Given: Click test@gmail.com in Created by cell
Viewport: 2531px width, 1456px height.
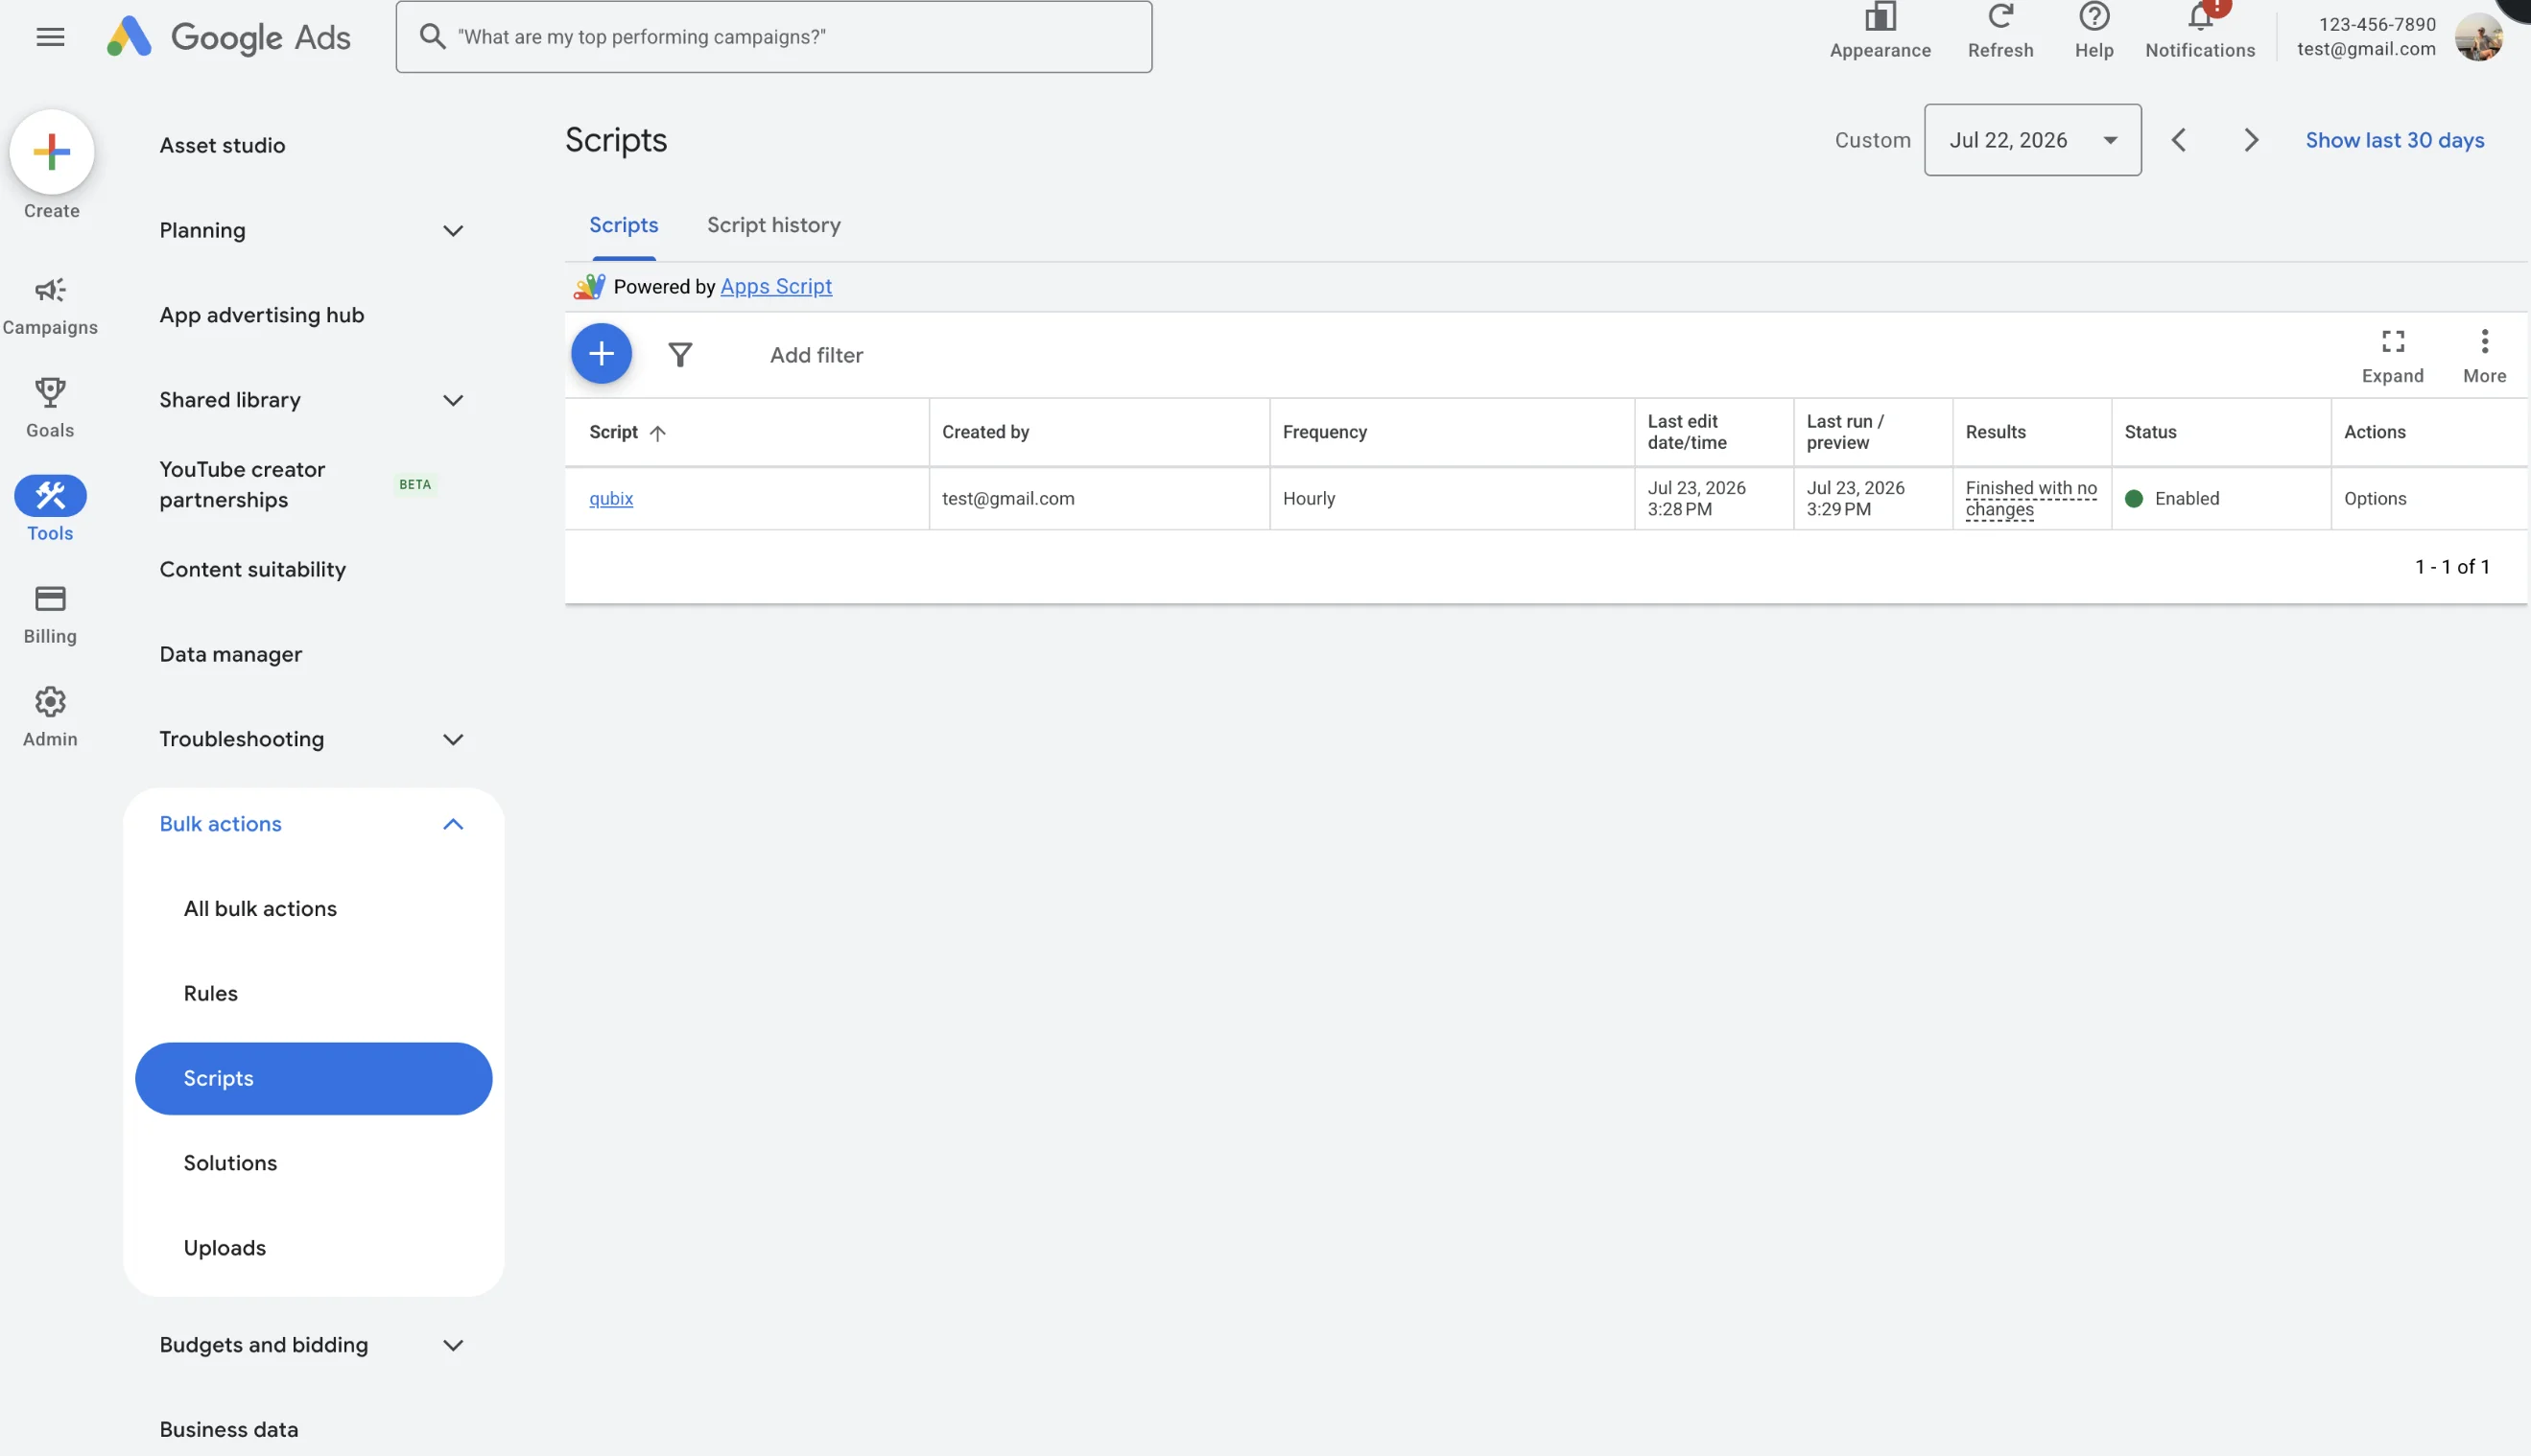Looking at the screenshot, I should [1008, 499].
